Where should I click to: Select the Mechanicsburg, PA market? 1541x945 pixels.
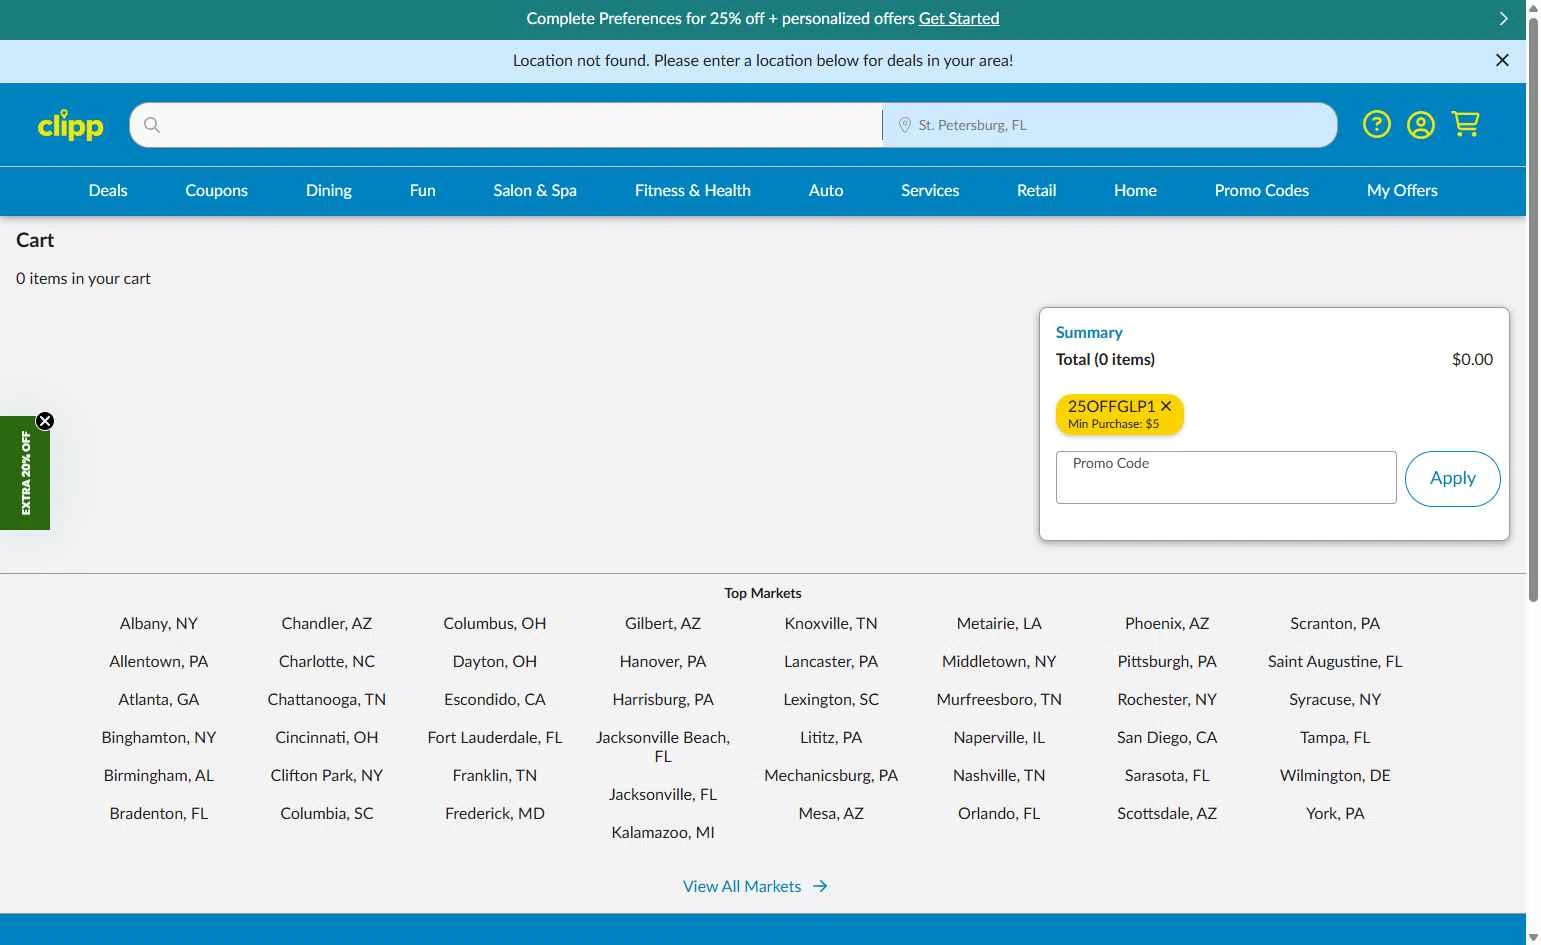(831, 775)
